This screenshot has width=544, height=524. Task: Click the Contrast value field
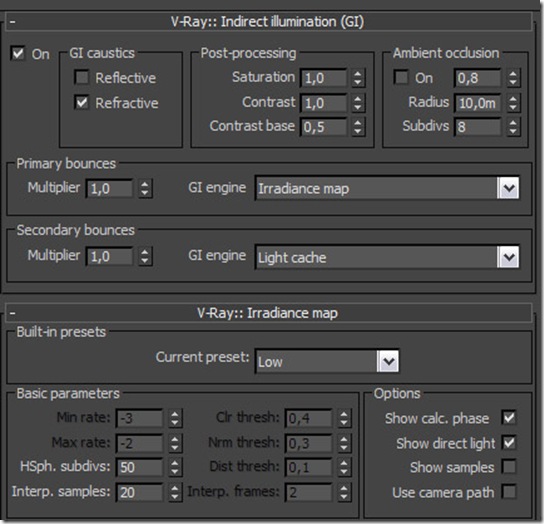[324, 103]
